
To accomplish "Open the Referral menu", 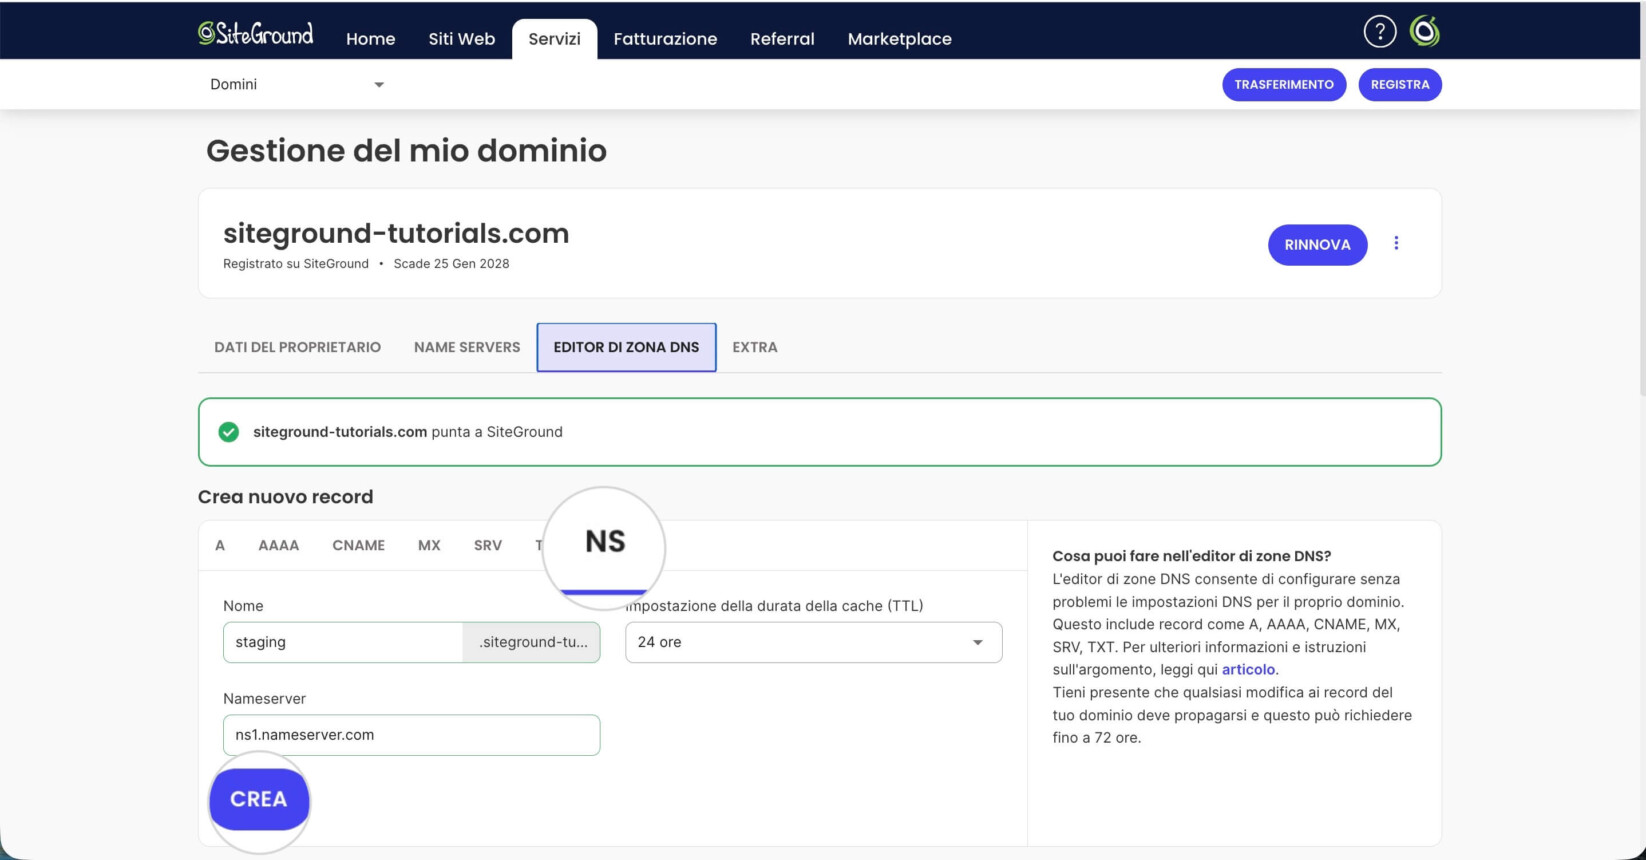I will 782,39.
